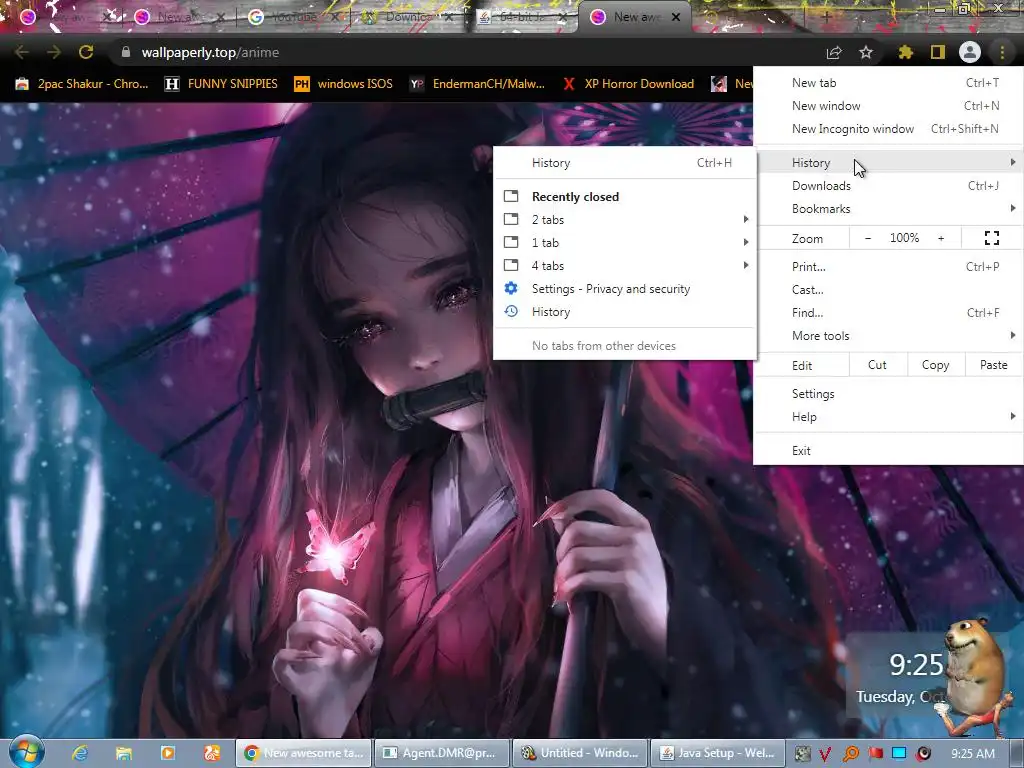Viewport: 1024px width, 768px height.
Task: Open a new tab with plus button
Action: click(826, 18)
